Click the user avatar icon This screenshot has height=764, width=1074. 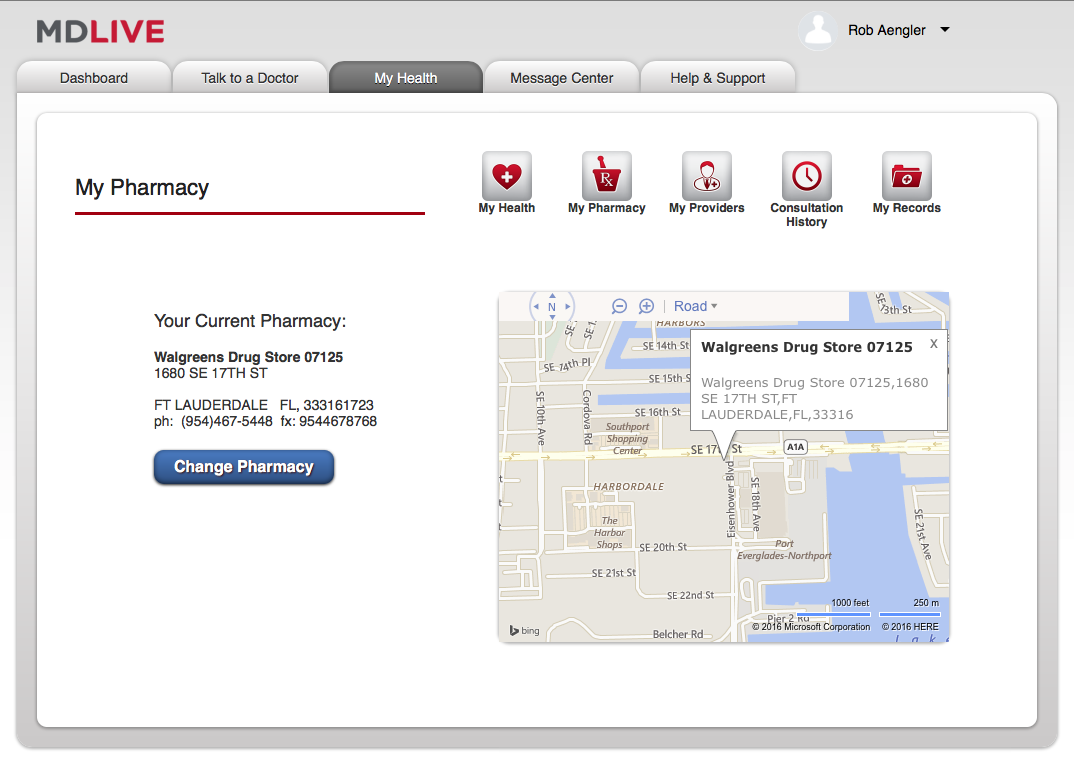click(818, 30)
